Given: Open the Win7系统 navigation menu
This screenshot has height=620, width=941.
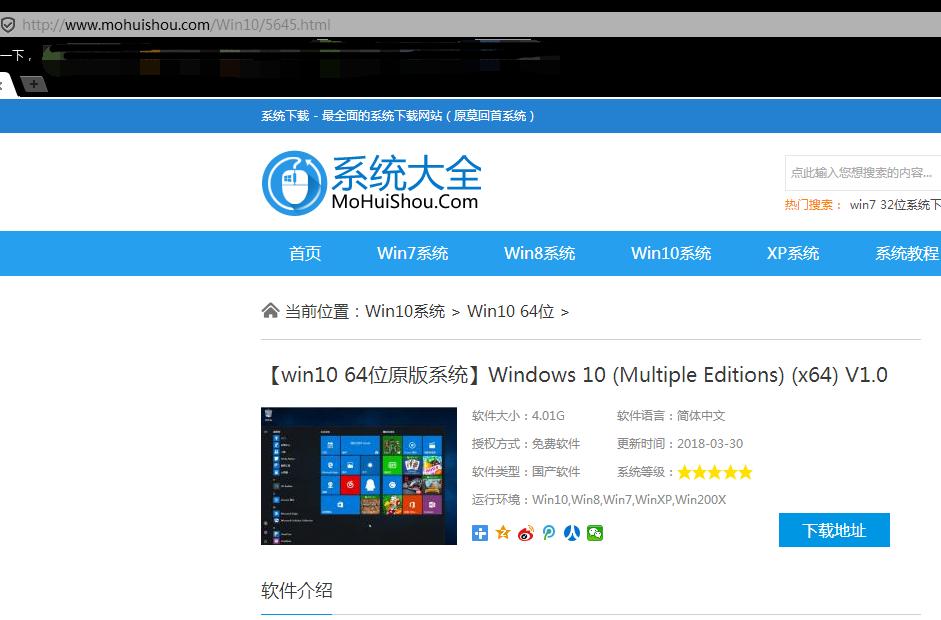Looking at the screenshot, I should tap(412, 253).
